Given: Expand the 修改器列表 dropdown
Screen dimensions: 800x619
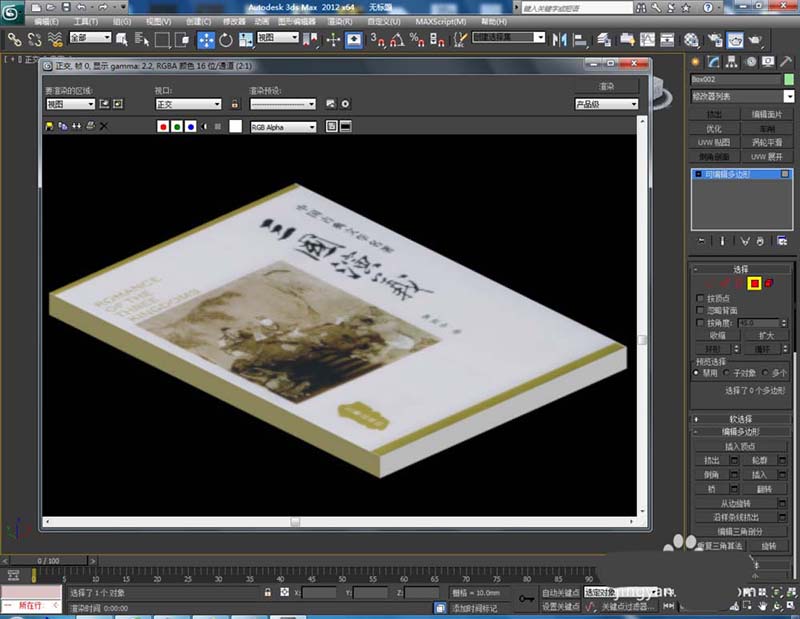Looking at the screenshot, I should (x=743, y=96).
